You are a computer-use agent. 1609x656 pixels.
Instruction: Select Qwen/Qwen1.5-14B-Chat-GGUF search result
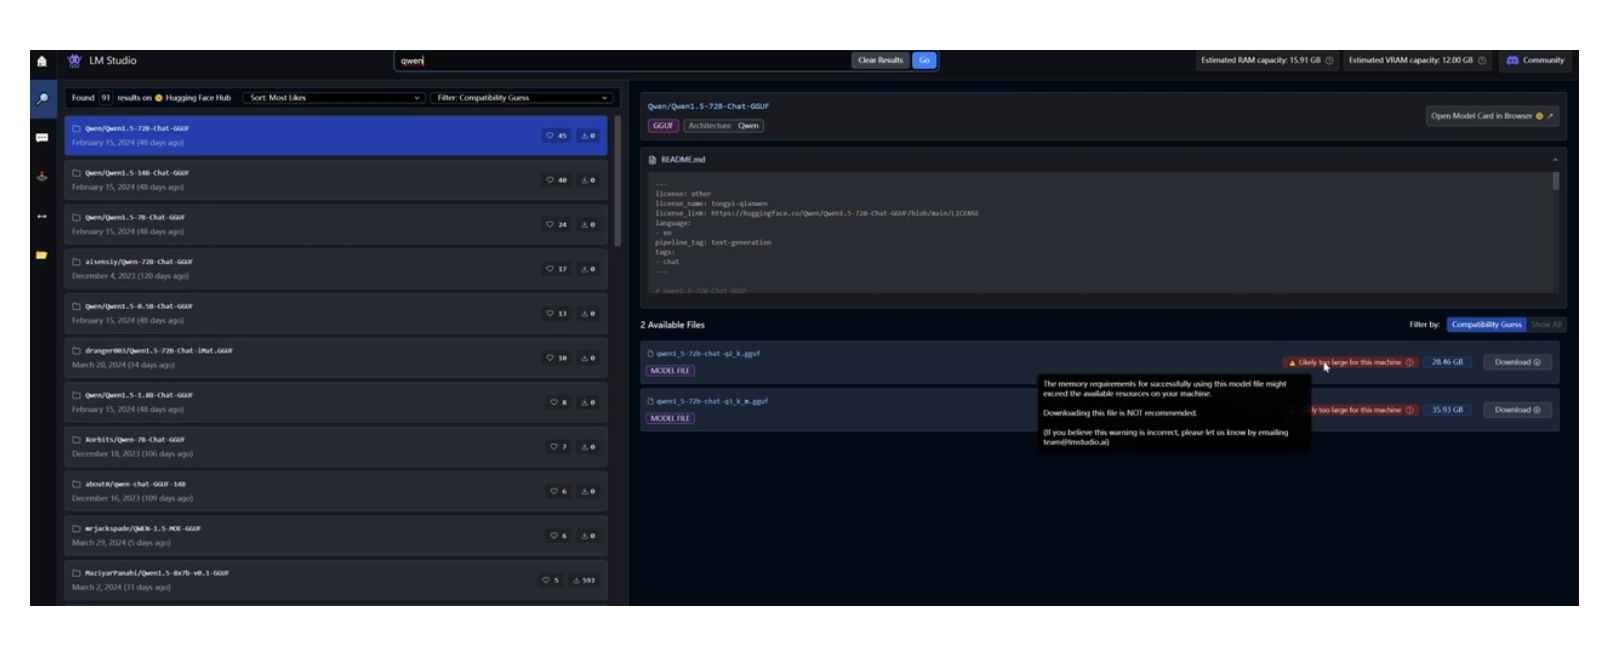click(x=335, y=180)
